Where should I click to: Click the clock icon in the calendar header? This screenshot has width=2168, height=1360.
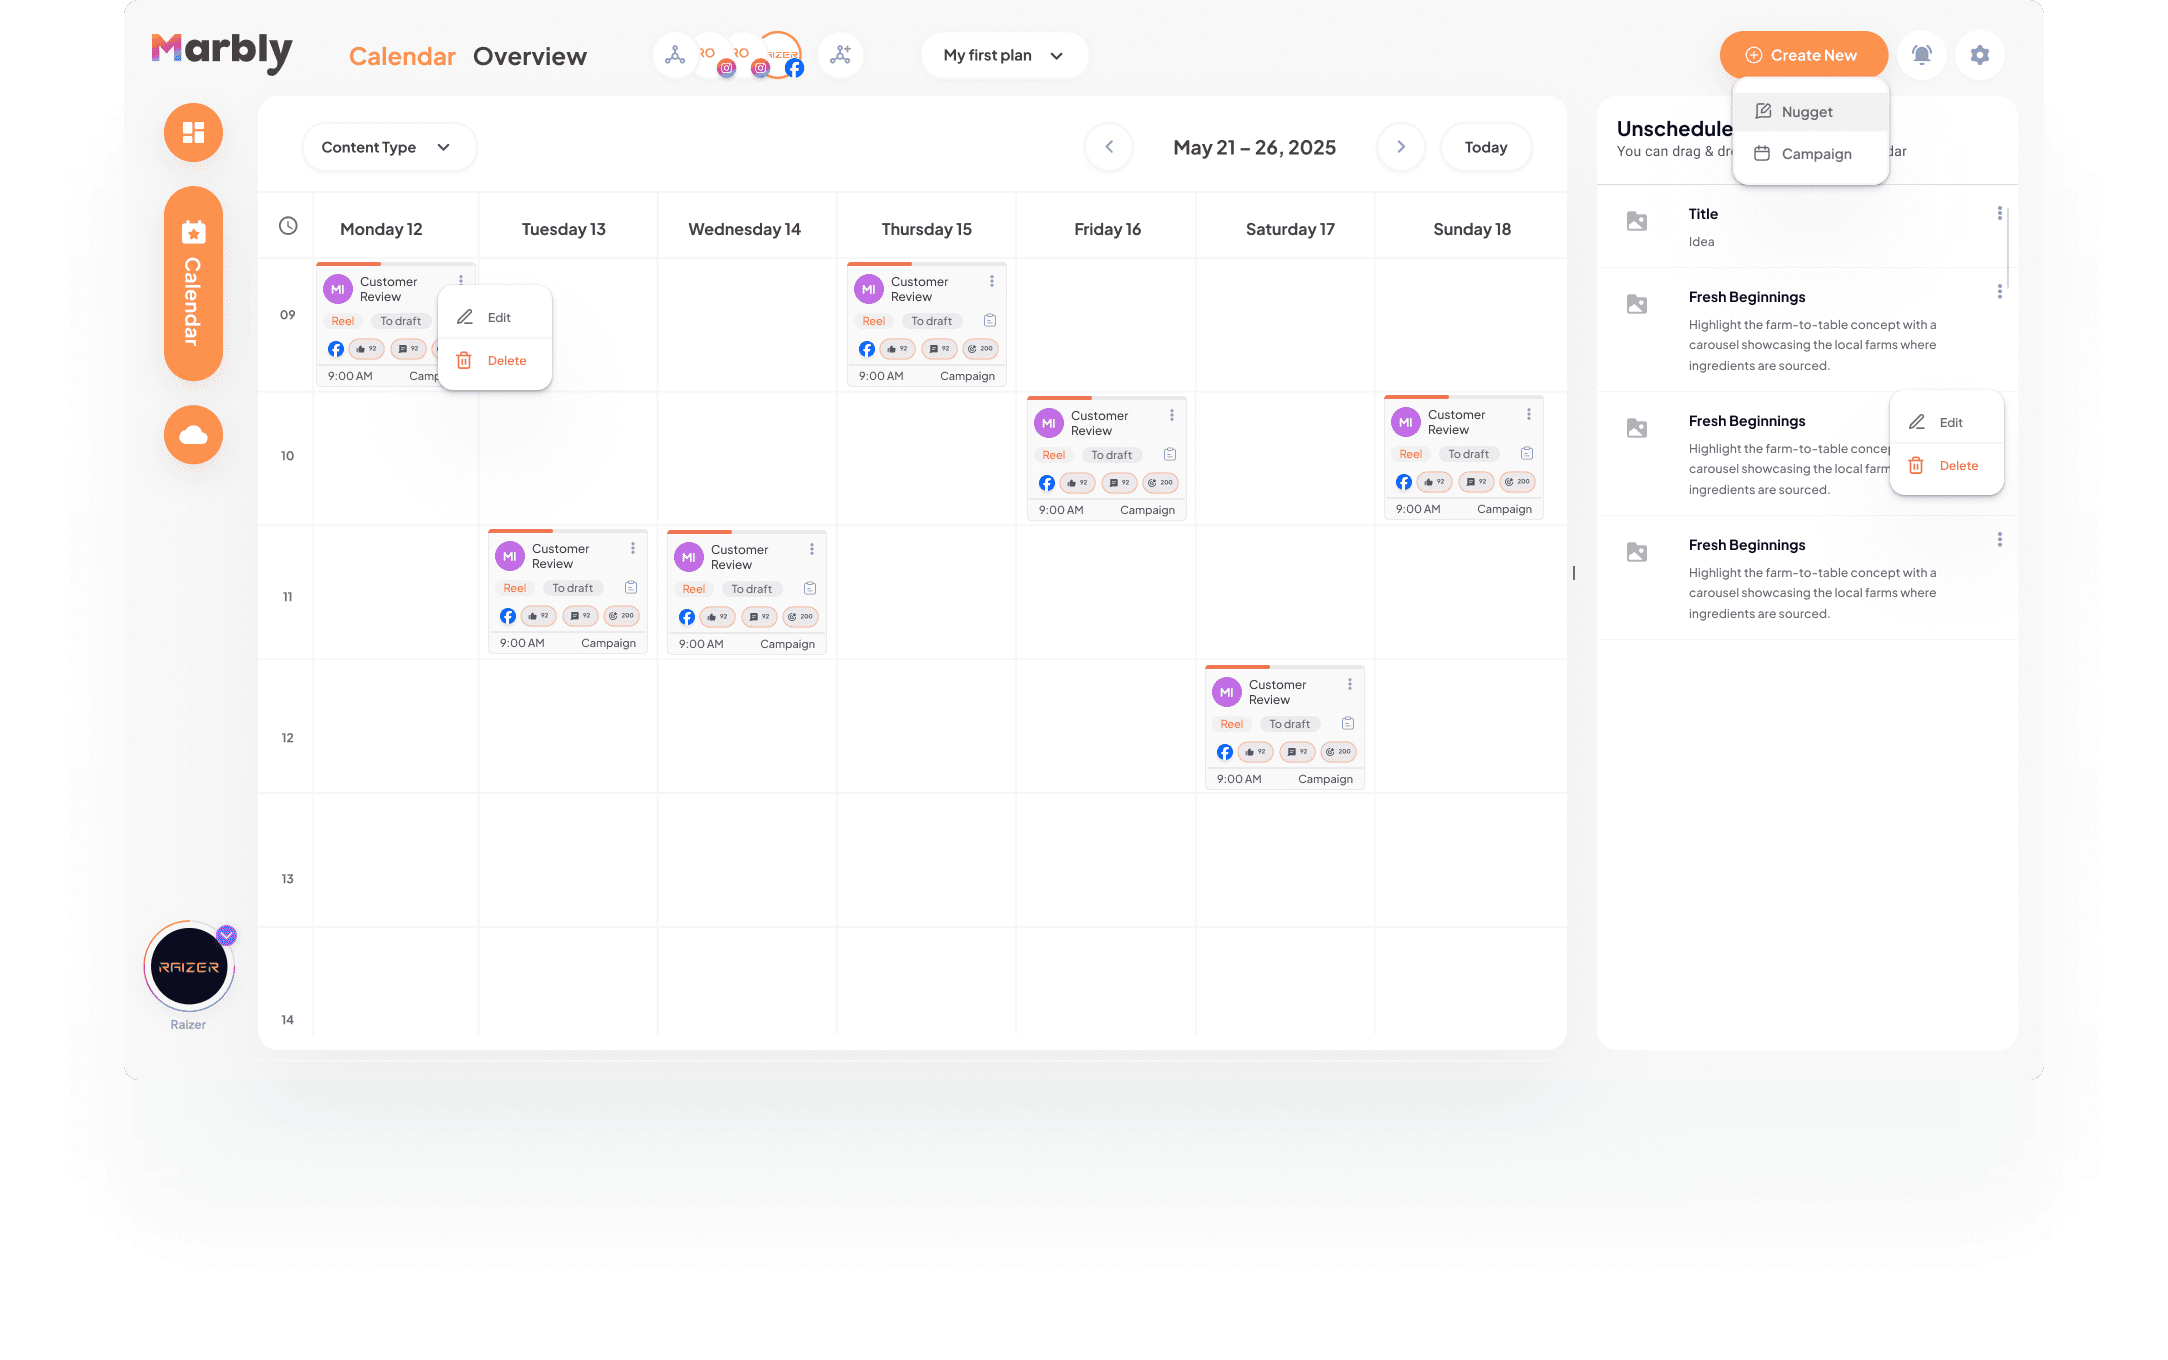[288, 226]
